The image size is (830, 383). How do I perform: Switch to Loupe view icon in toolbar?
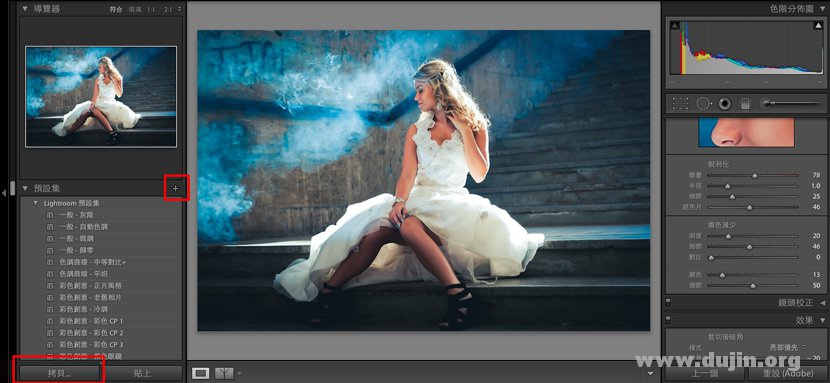click(x=201, y=373)
